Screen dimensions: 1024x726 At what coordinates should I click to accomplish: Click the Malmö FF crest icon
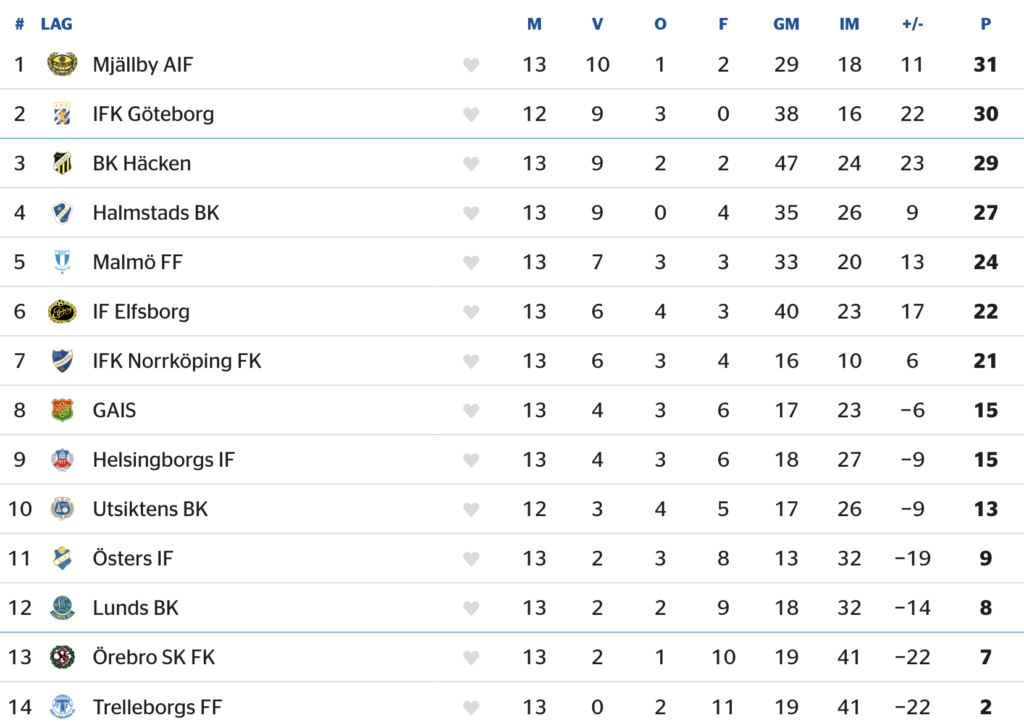pyautogui.click(x=62, y=262)
